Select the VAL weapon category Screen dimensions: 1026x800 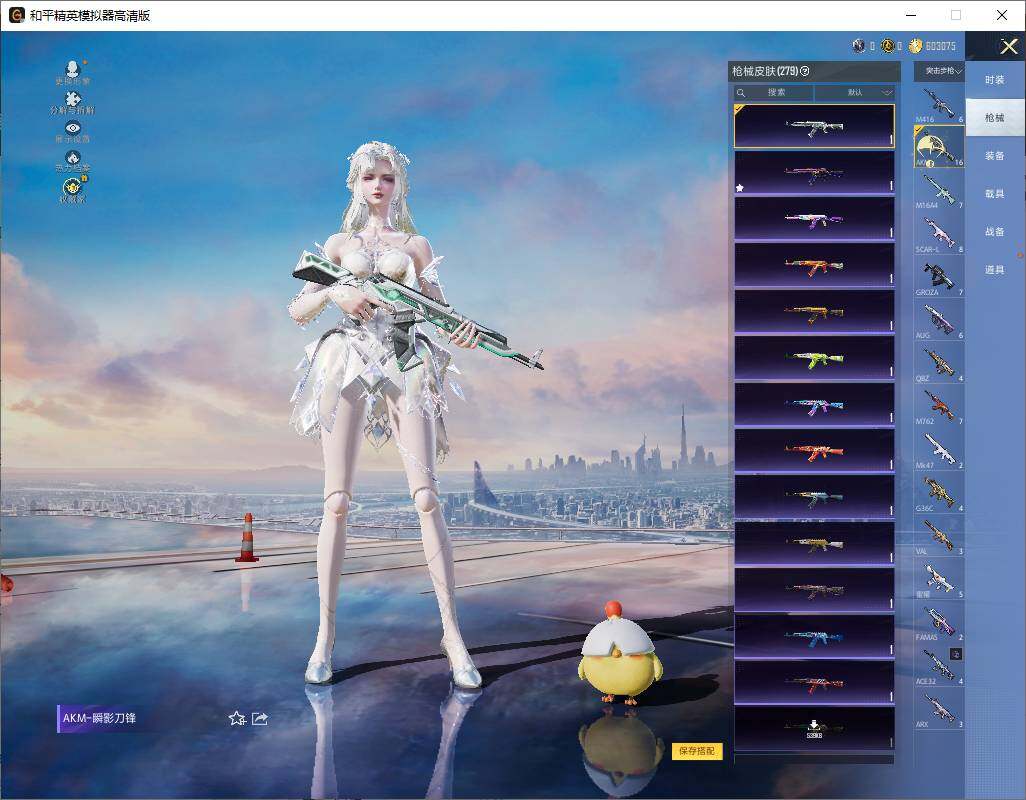[x=939, y=536]
